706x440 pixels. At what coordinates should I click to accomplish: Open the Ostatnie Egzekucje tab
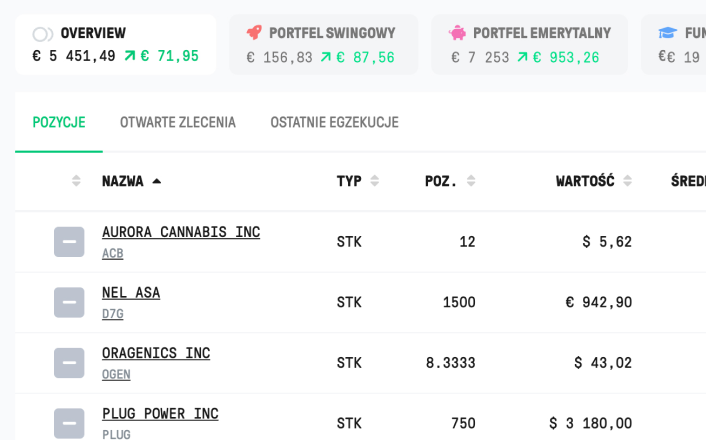(x=334, y=123)
